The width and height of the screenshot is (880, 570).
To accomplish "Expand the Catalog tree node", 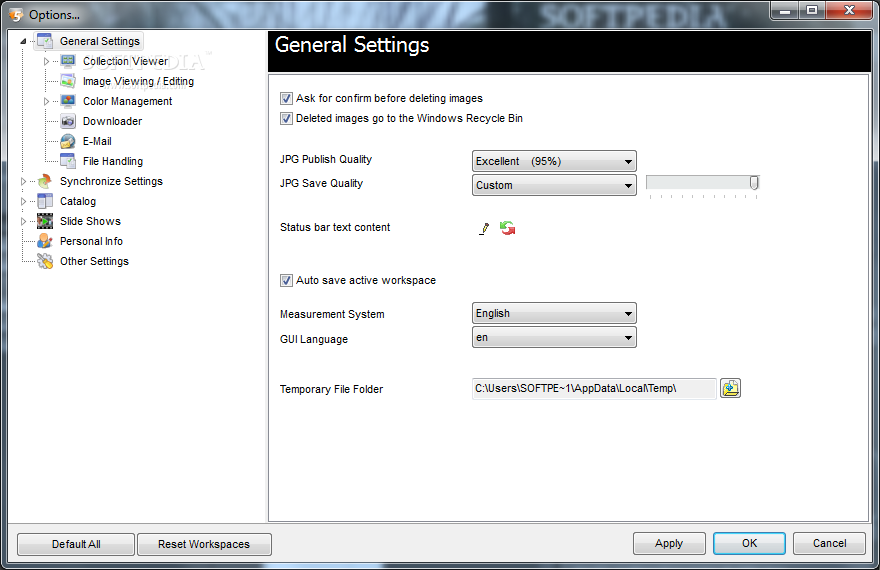I will (23, 201).
